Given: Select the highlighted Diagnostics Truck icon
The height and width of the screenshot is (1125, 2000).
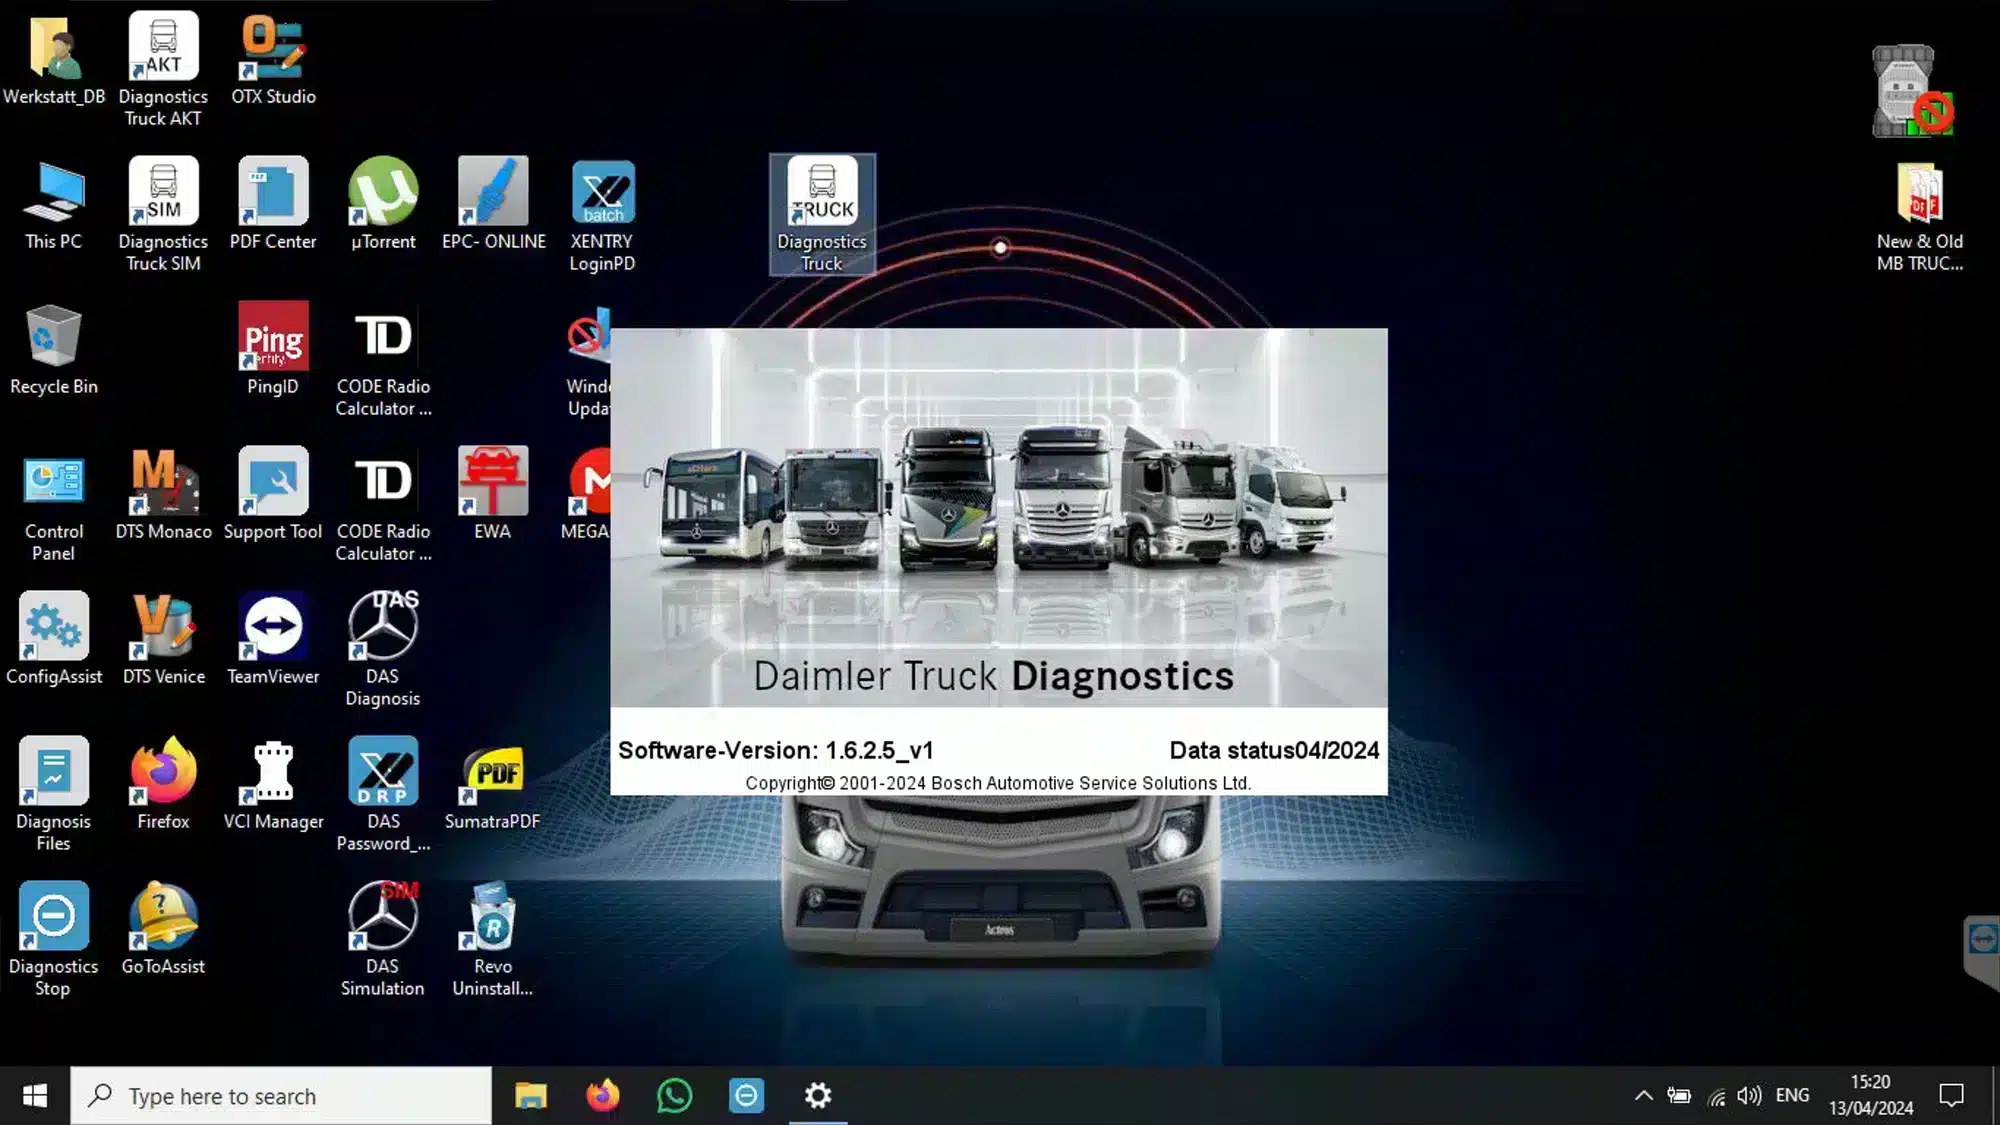Looking at the screenshot, I should (822, 214).
